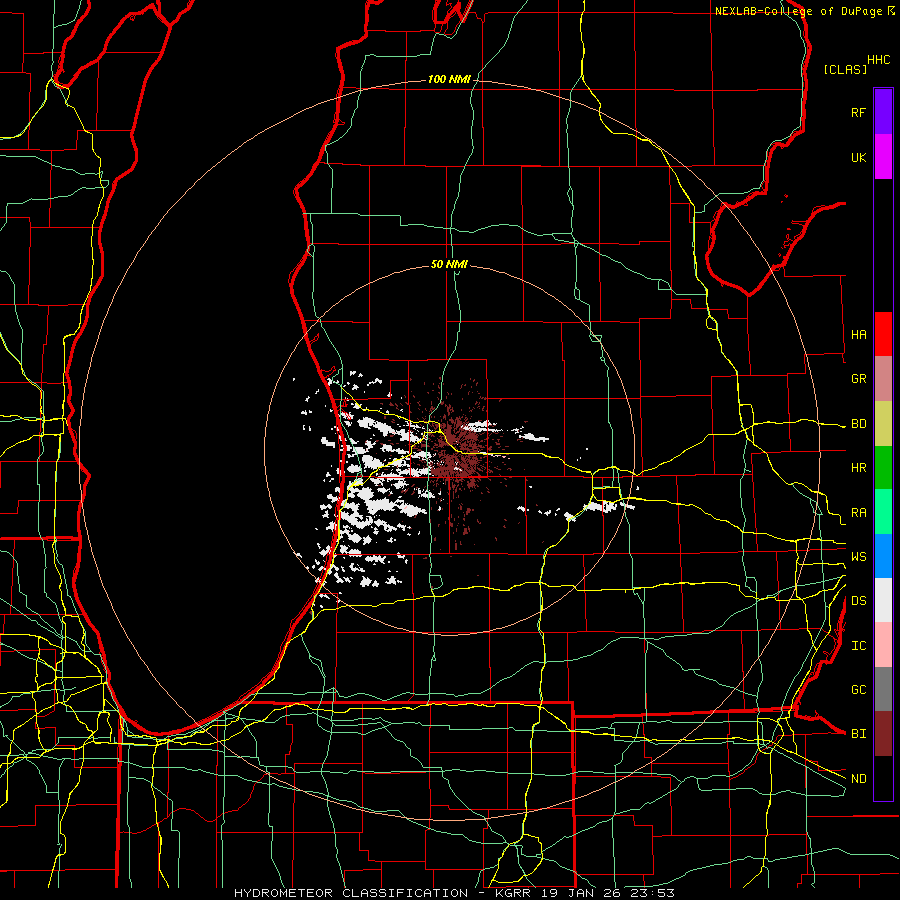Click the BI brown legend swatch
This screenshot has width=900, height=900.
pyautogui.click(x=883, y=734)
